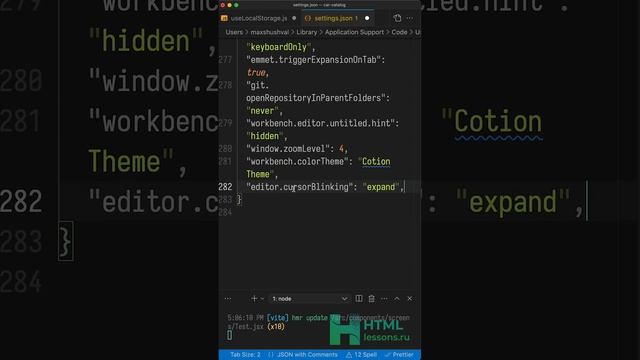Click the Users breadcrumb segment
Viewport: 640px width, 360px height.
[234, 32]
